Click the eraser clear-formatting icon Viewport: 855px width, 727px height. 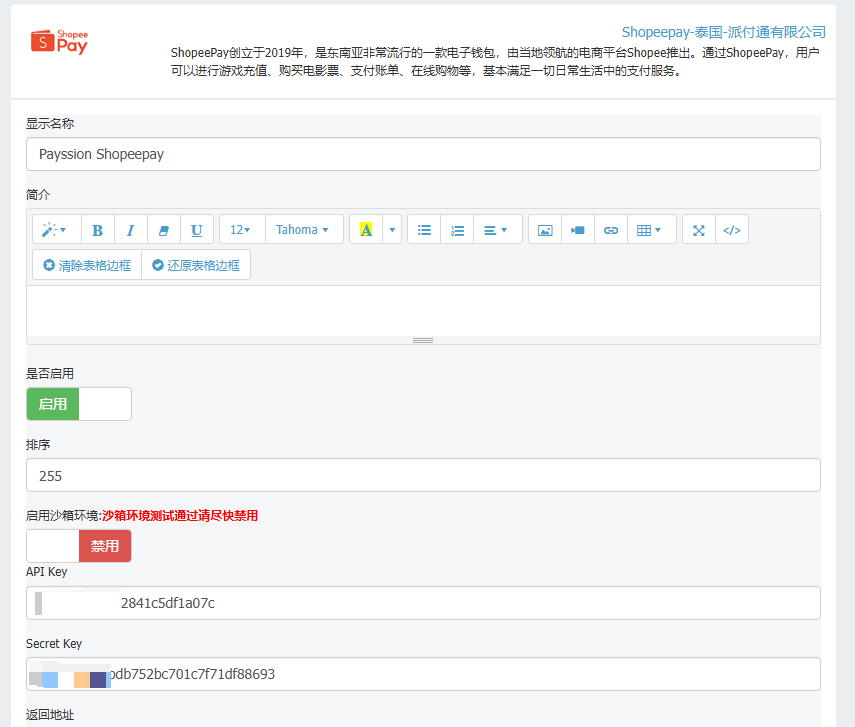pyautogui.click(x=164, y=230)
